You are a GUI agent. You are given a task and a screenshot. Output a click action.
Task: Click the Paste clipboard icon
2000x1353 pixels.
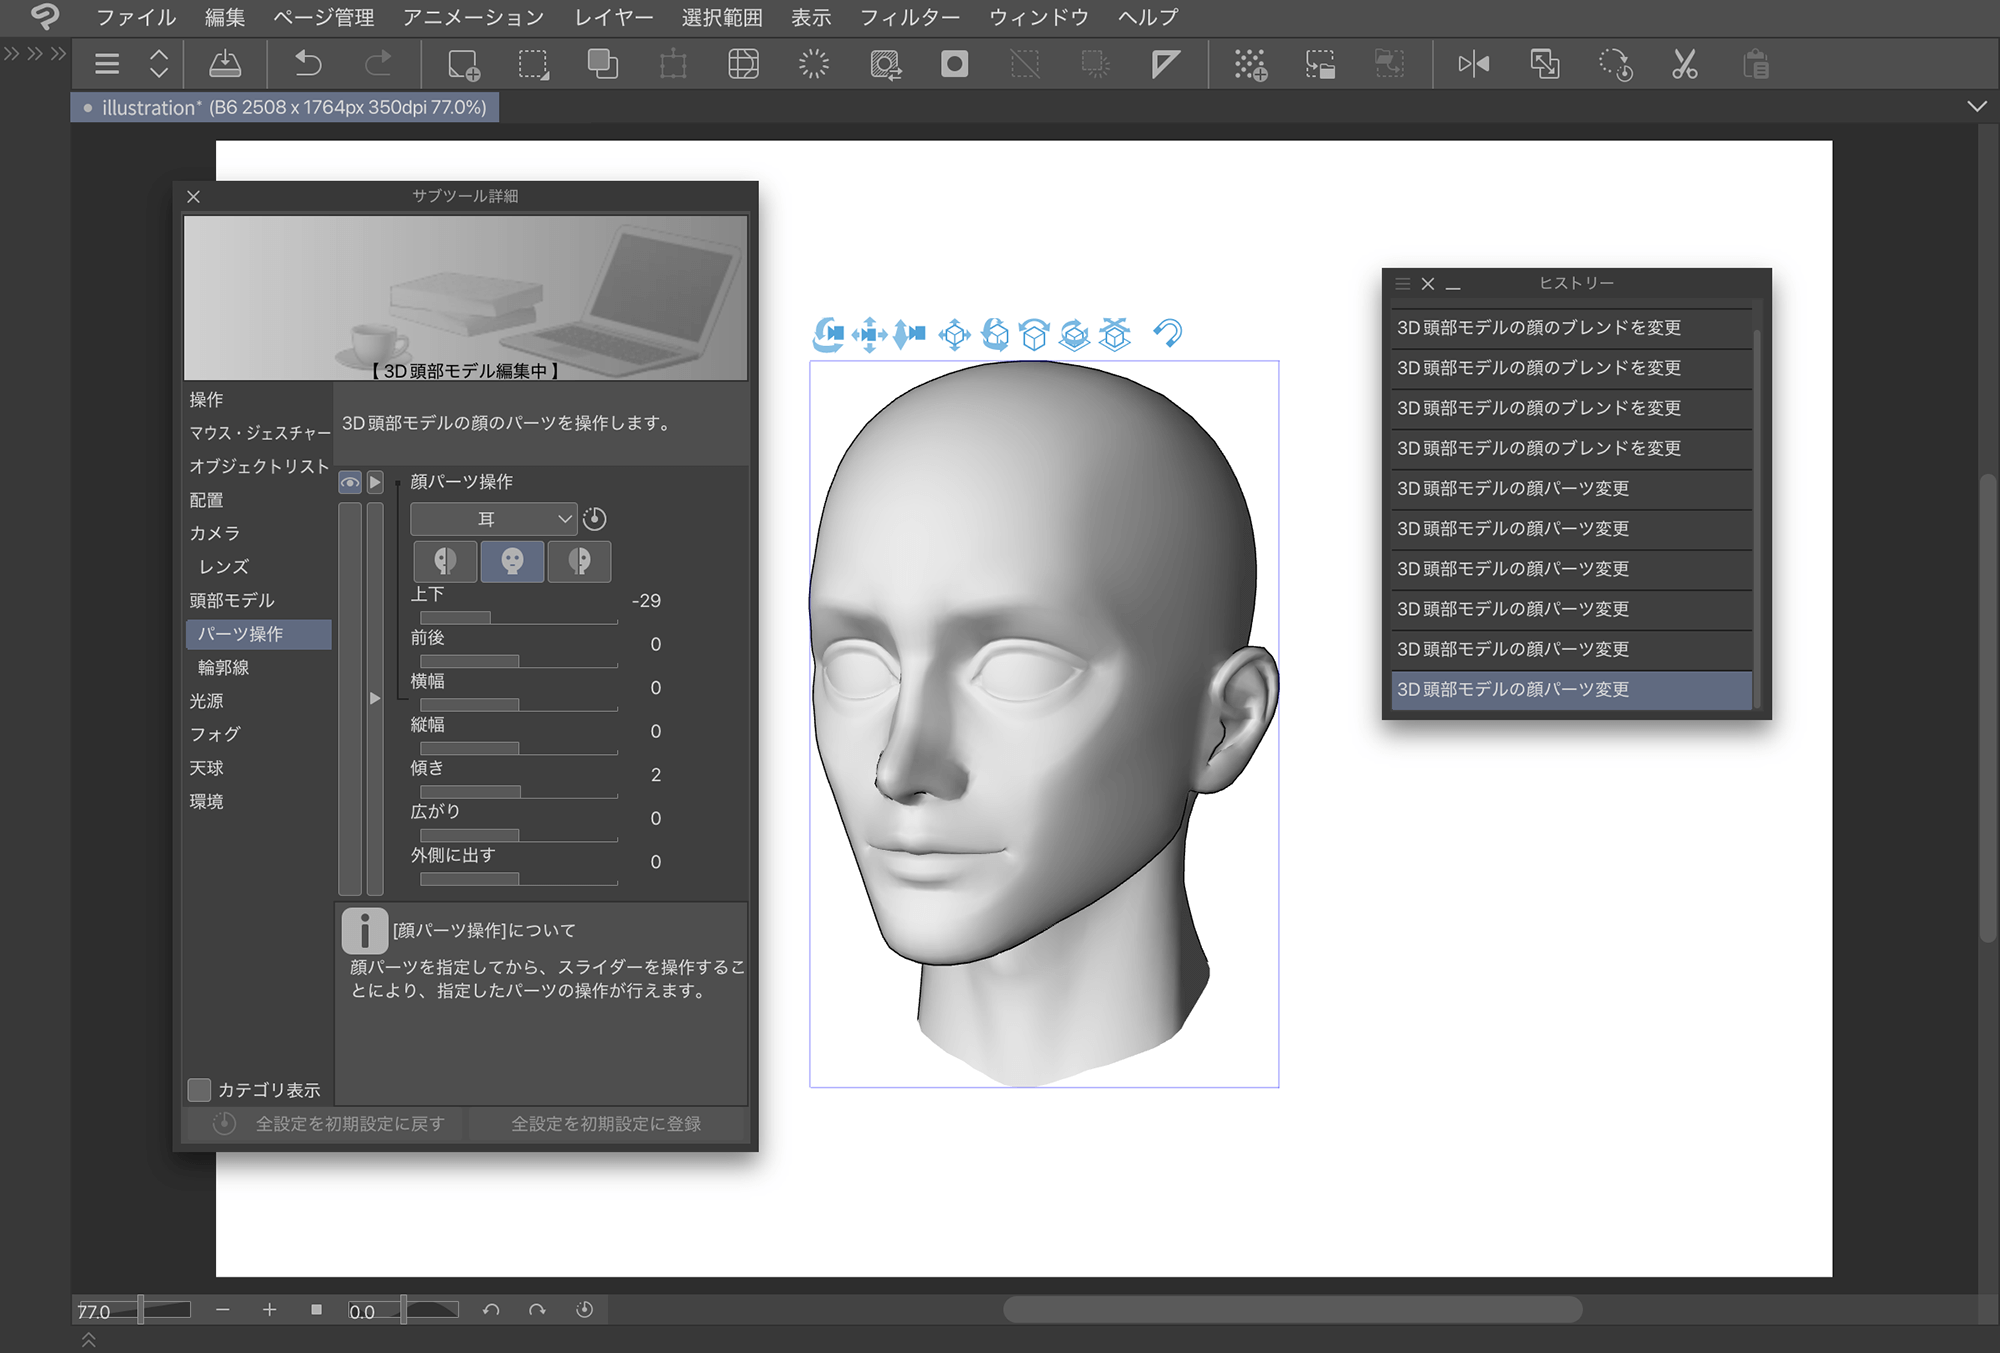tap(1756, 65)
